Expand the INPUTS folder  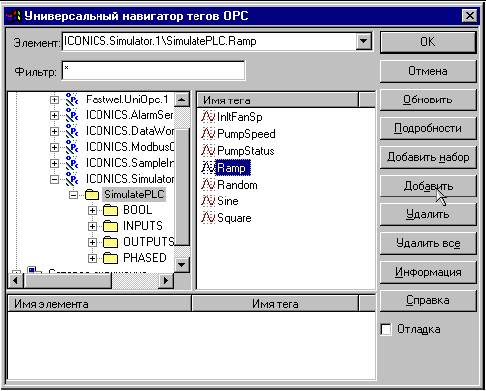92,227
